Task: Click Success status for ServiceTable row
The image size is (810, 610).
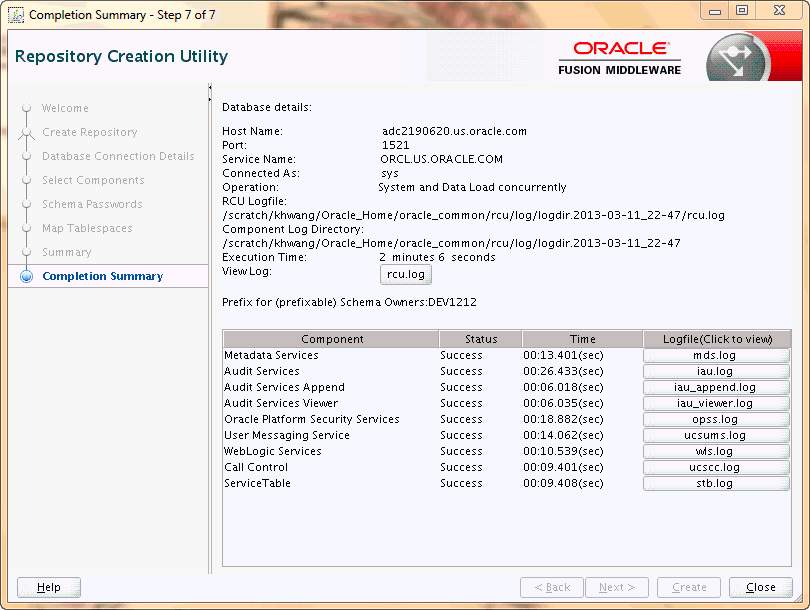Action: coord(461,483)
